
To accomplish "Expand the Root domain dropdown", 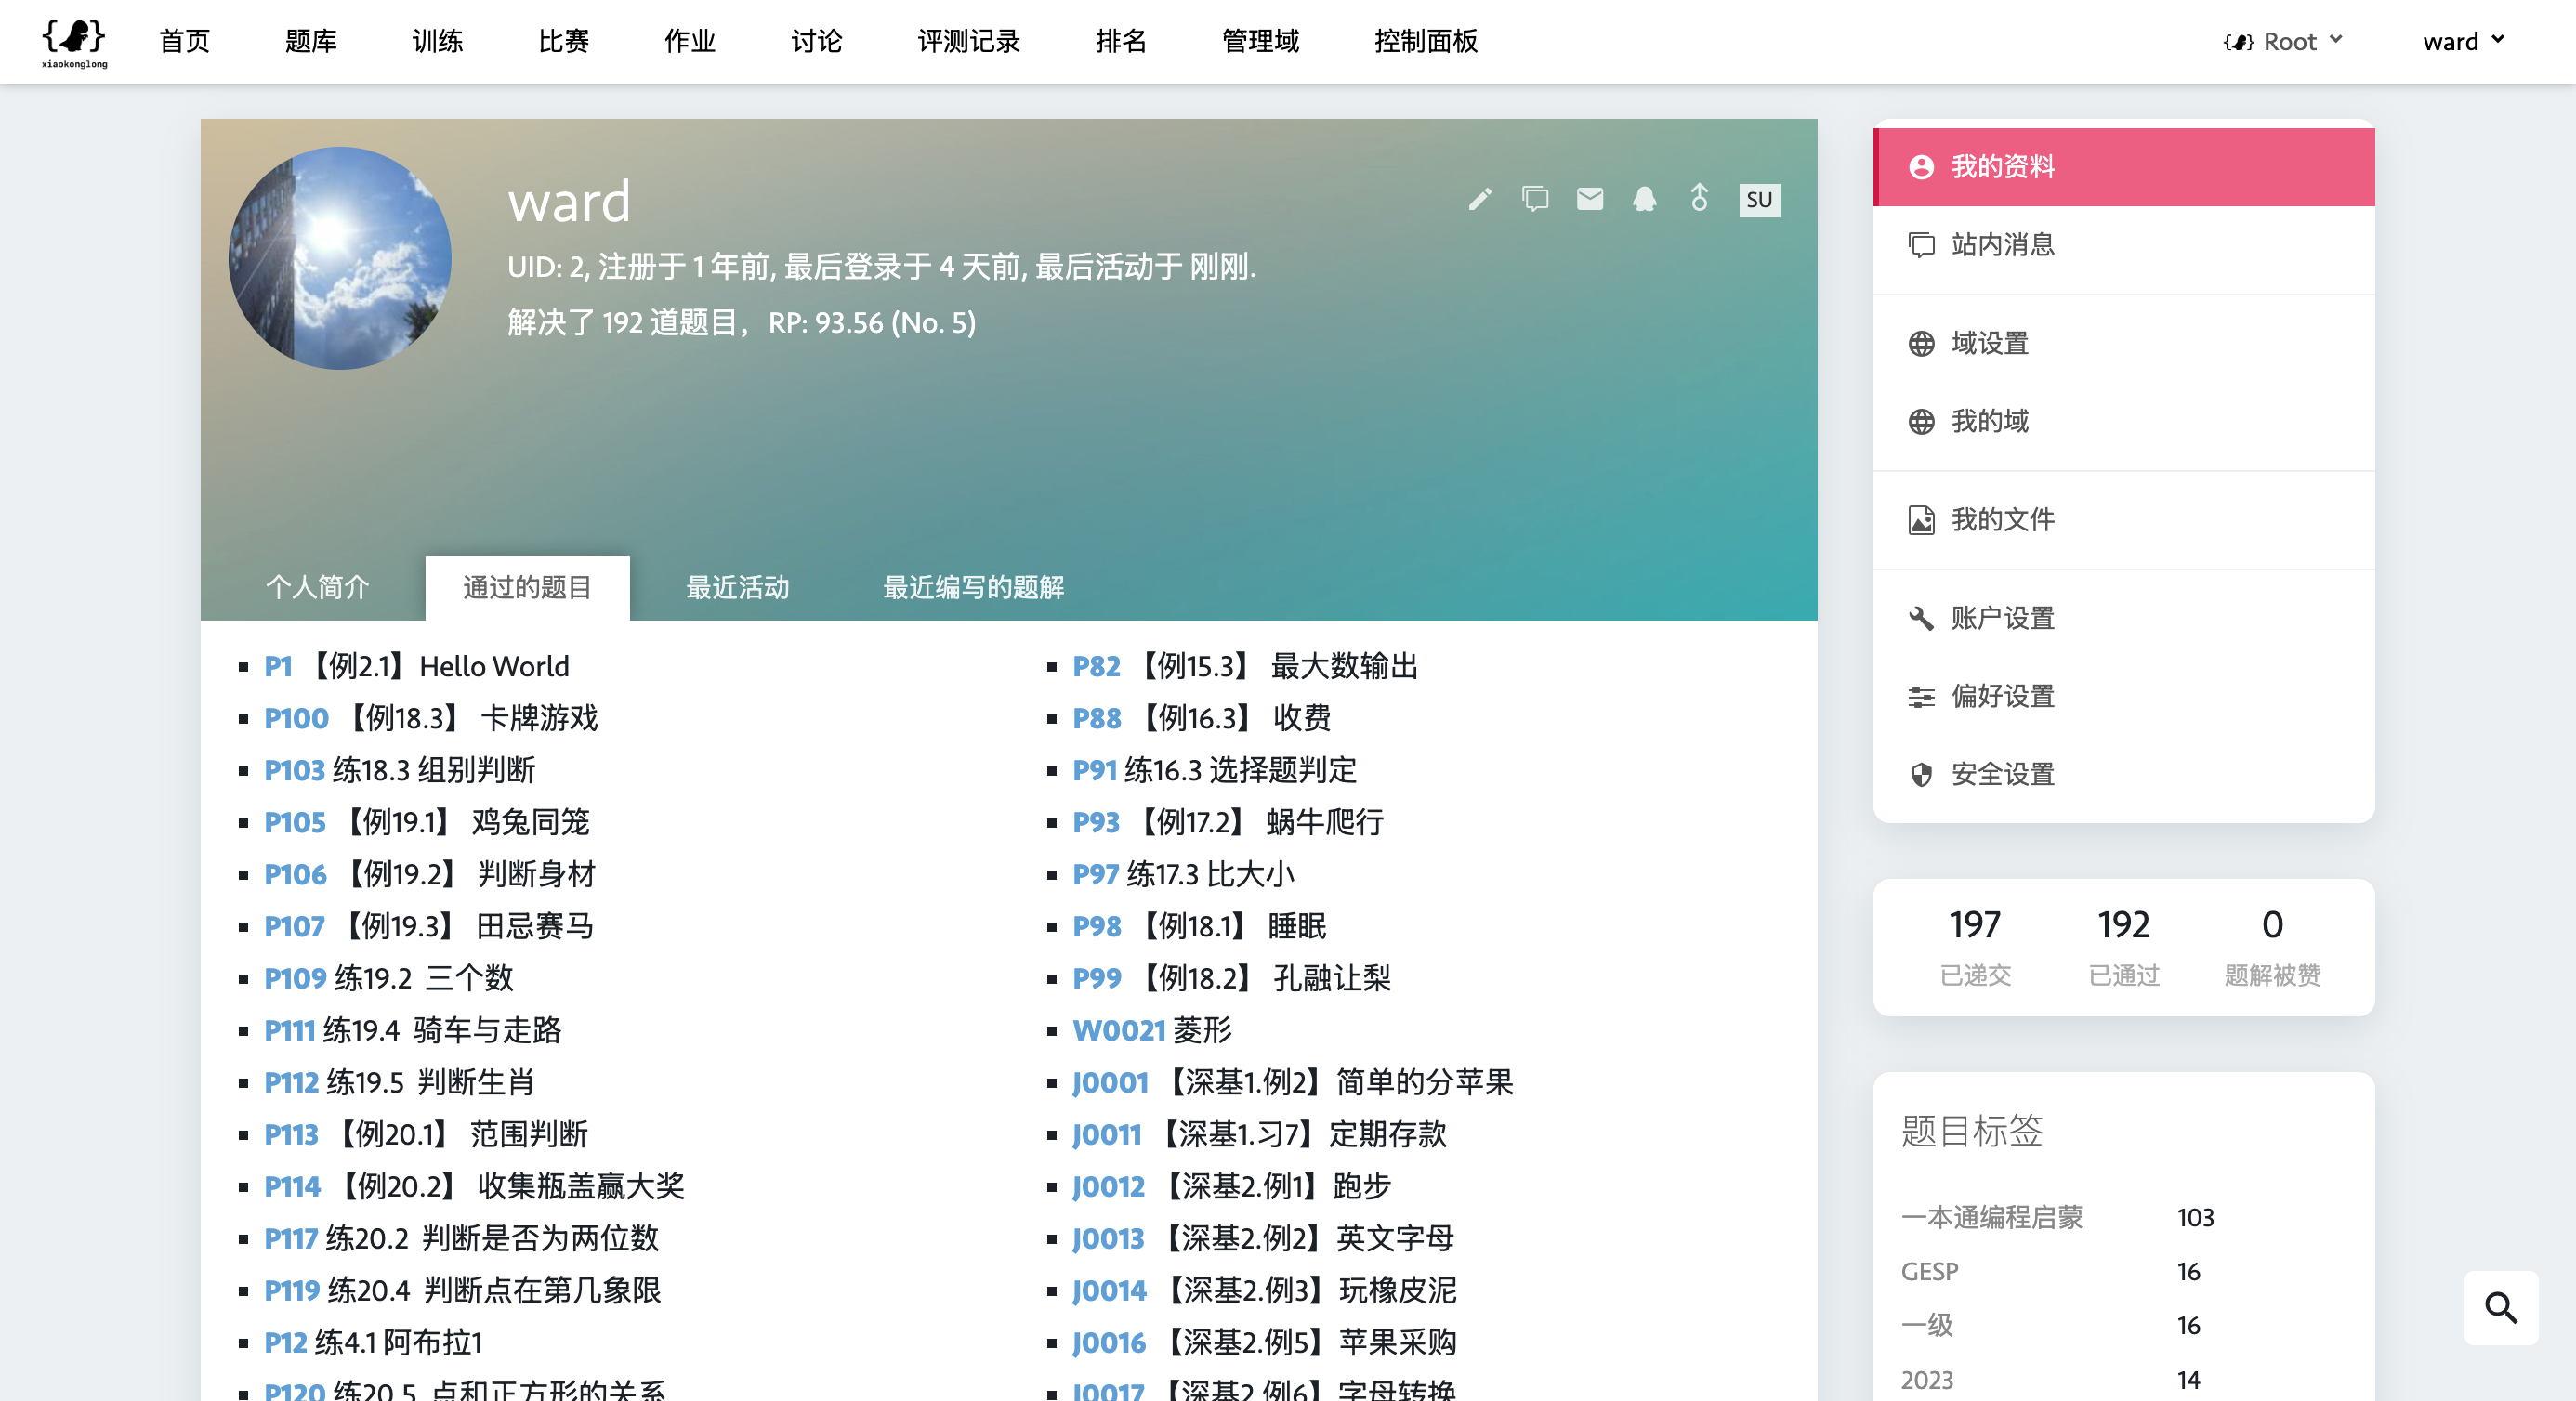I will click(x=2283, y=41).
